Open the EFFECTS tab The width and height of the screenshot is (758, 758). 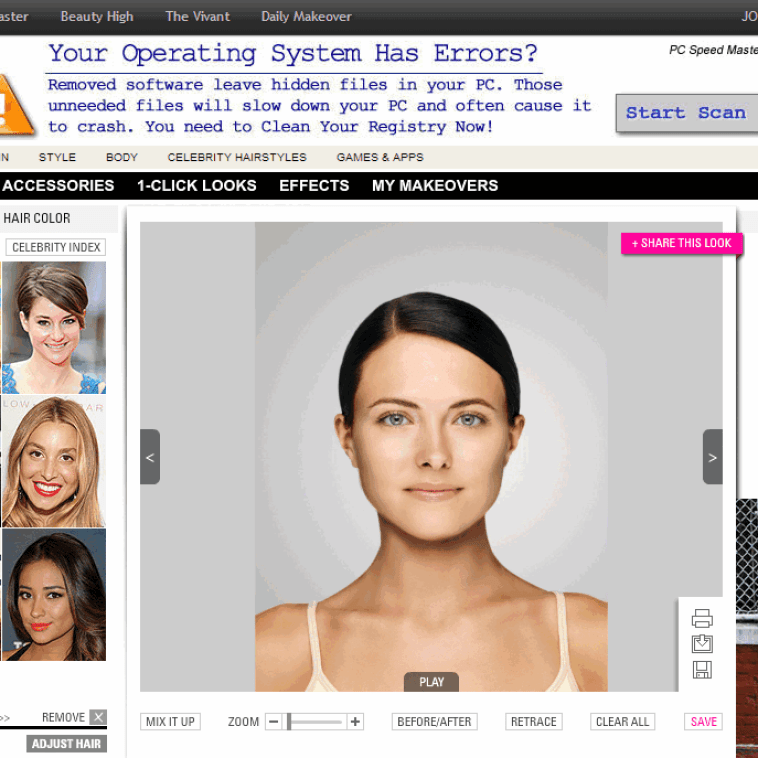pyautogui.click(x=314, y=186)
